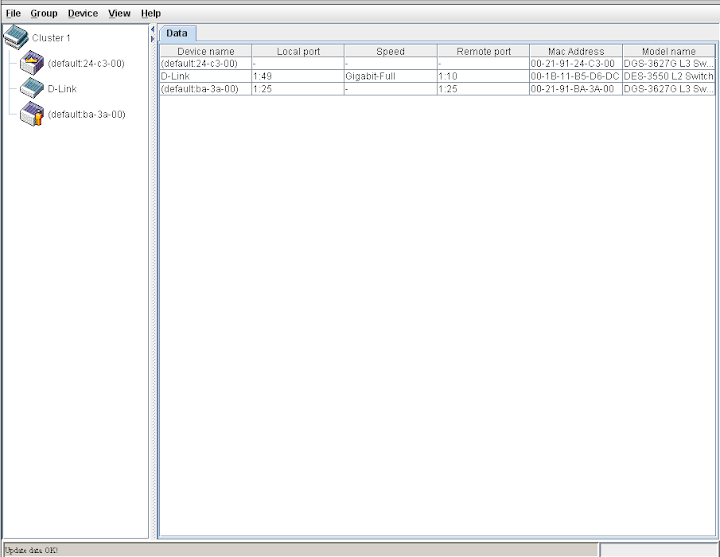
Task: Click MAC address 00-1B-11-B5-D6-DC
Action: click(576, 76)
